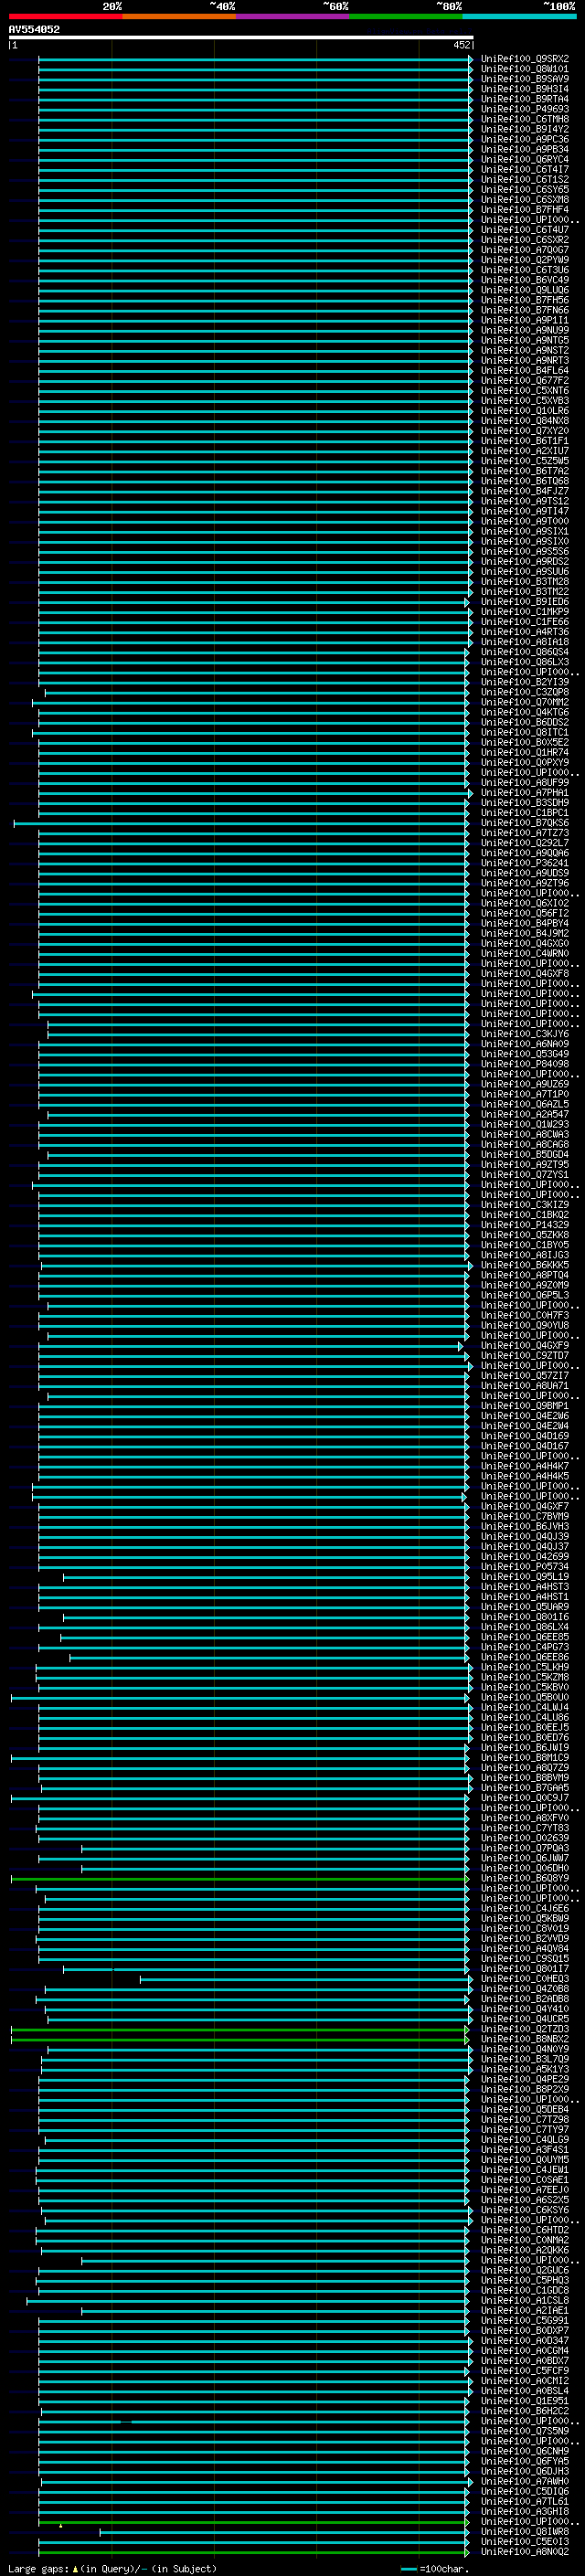The image size is (585, 2576).
Task: Click the purple ~60% legend color bar
Action: click(293, 16)
